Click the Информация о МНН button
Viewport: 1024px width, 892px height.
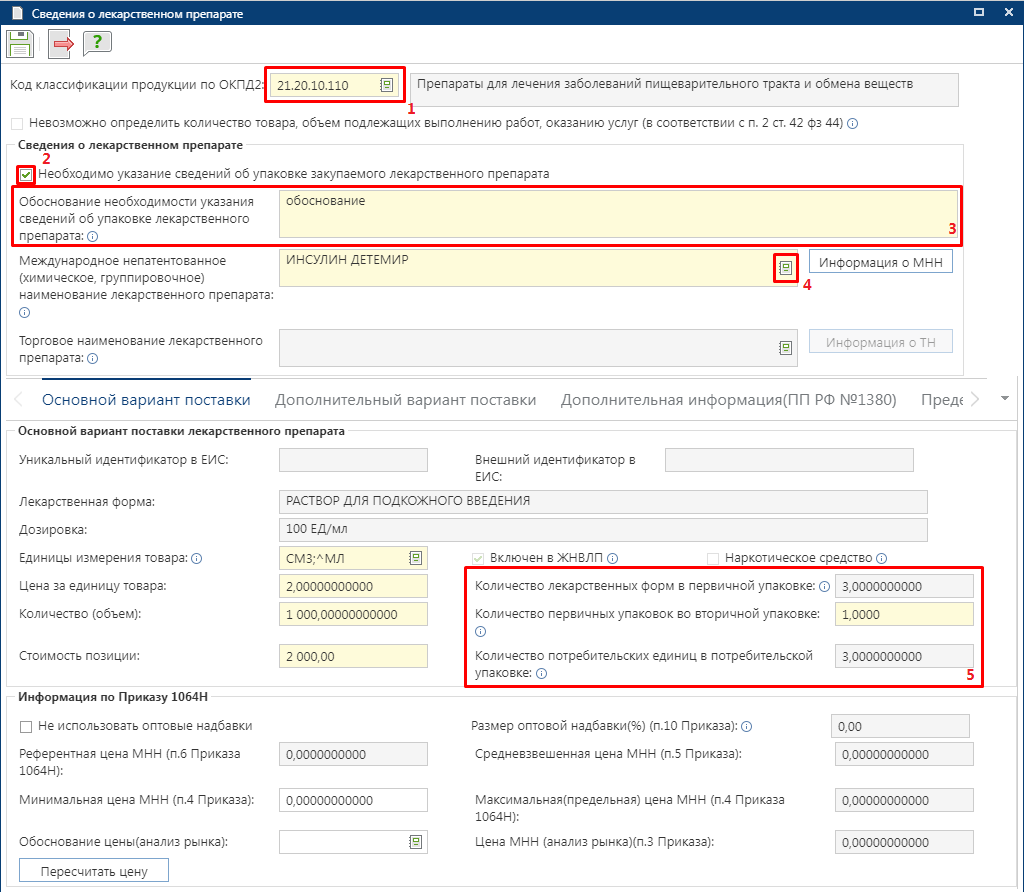tap(880, 263)
